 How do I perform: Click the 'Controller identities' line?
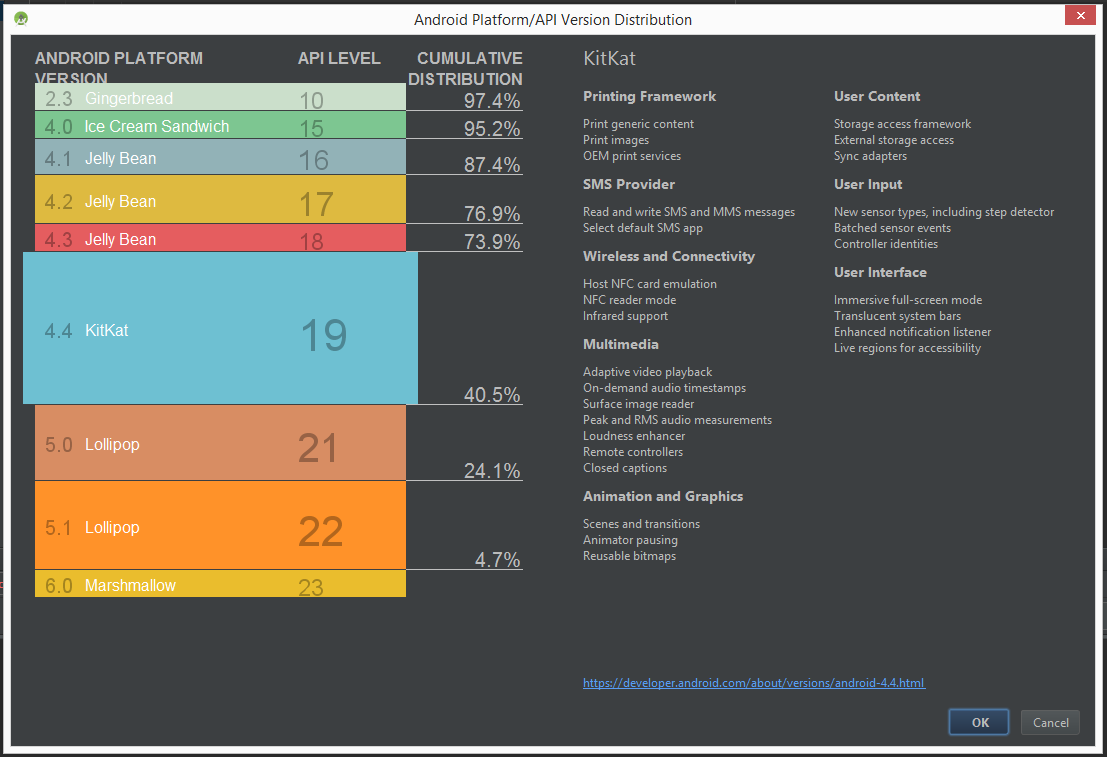886,244
